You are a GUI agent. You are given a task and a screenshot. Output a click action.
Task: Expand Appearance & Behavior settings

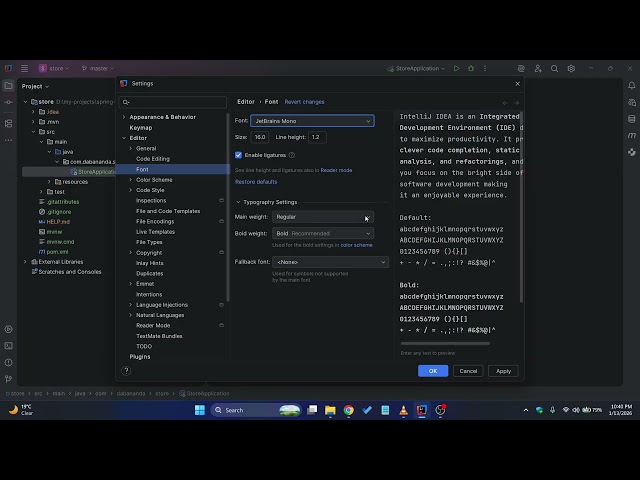(x=124, y=117)
